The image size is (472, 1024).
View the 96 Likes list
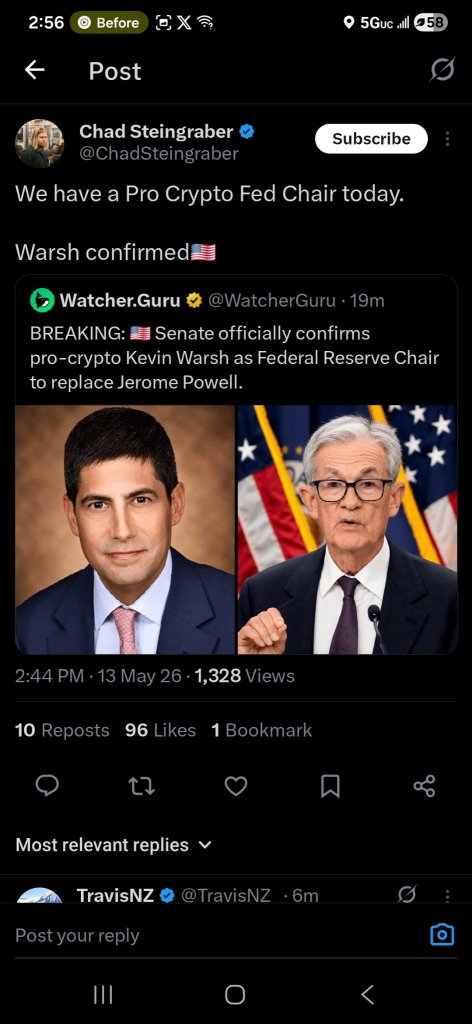(161, 730)
